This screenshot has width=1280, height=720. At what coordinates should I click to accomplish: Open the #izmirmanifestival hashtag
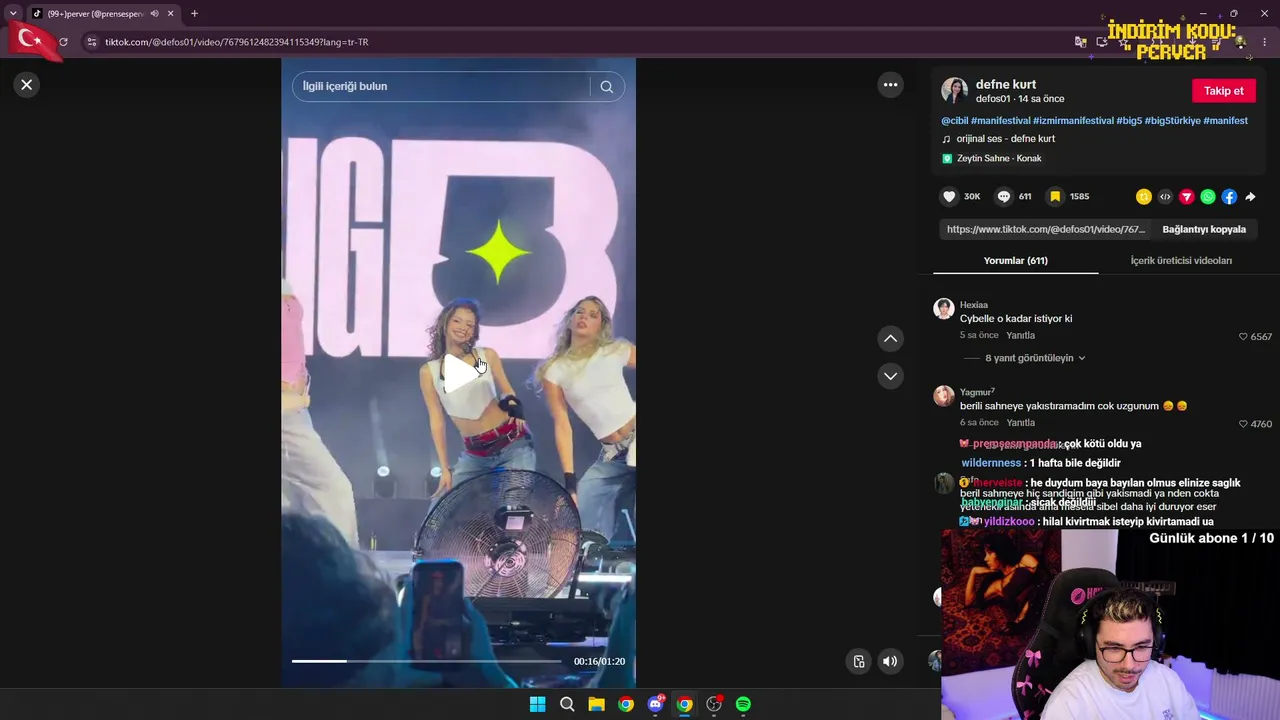click(1074, 121)
